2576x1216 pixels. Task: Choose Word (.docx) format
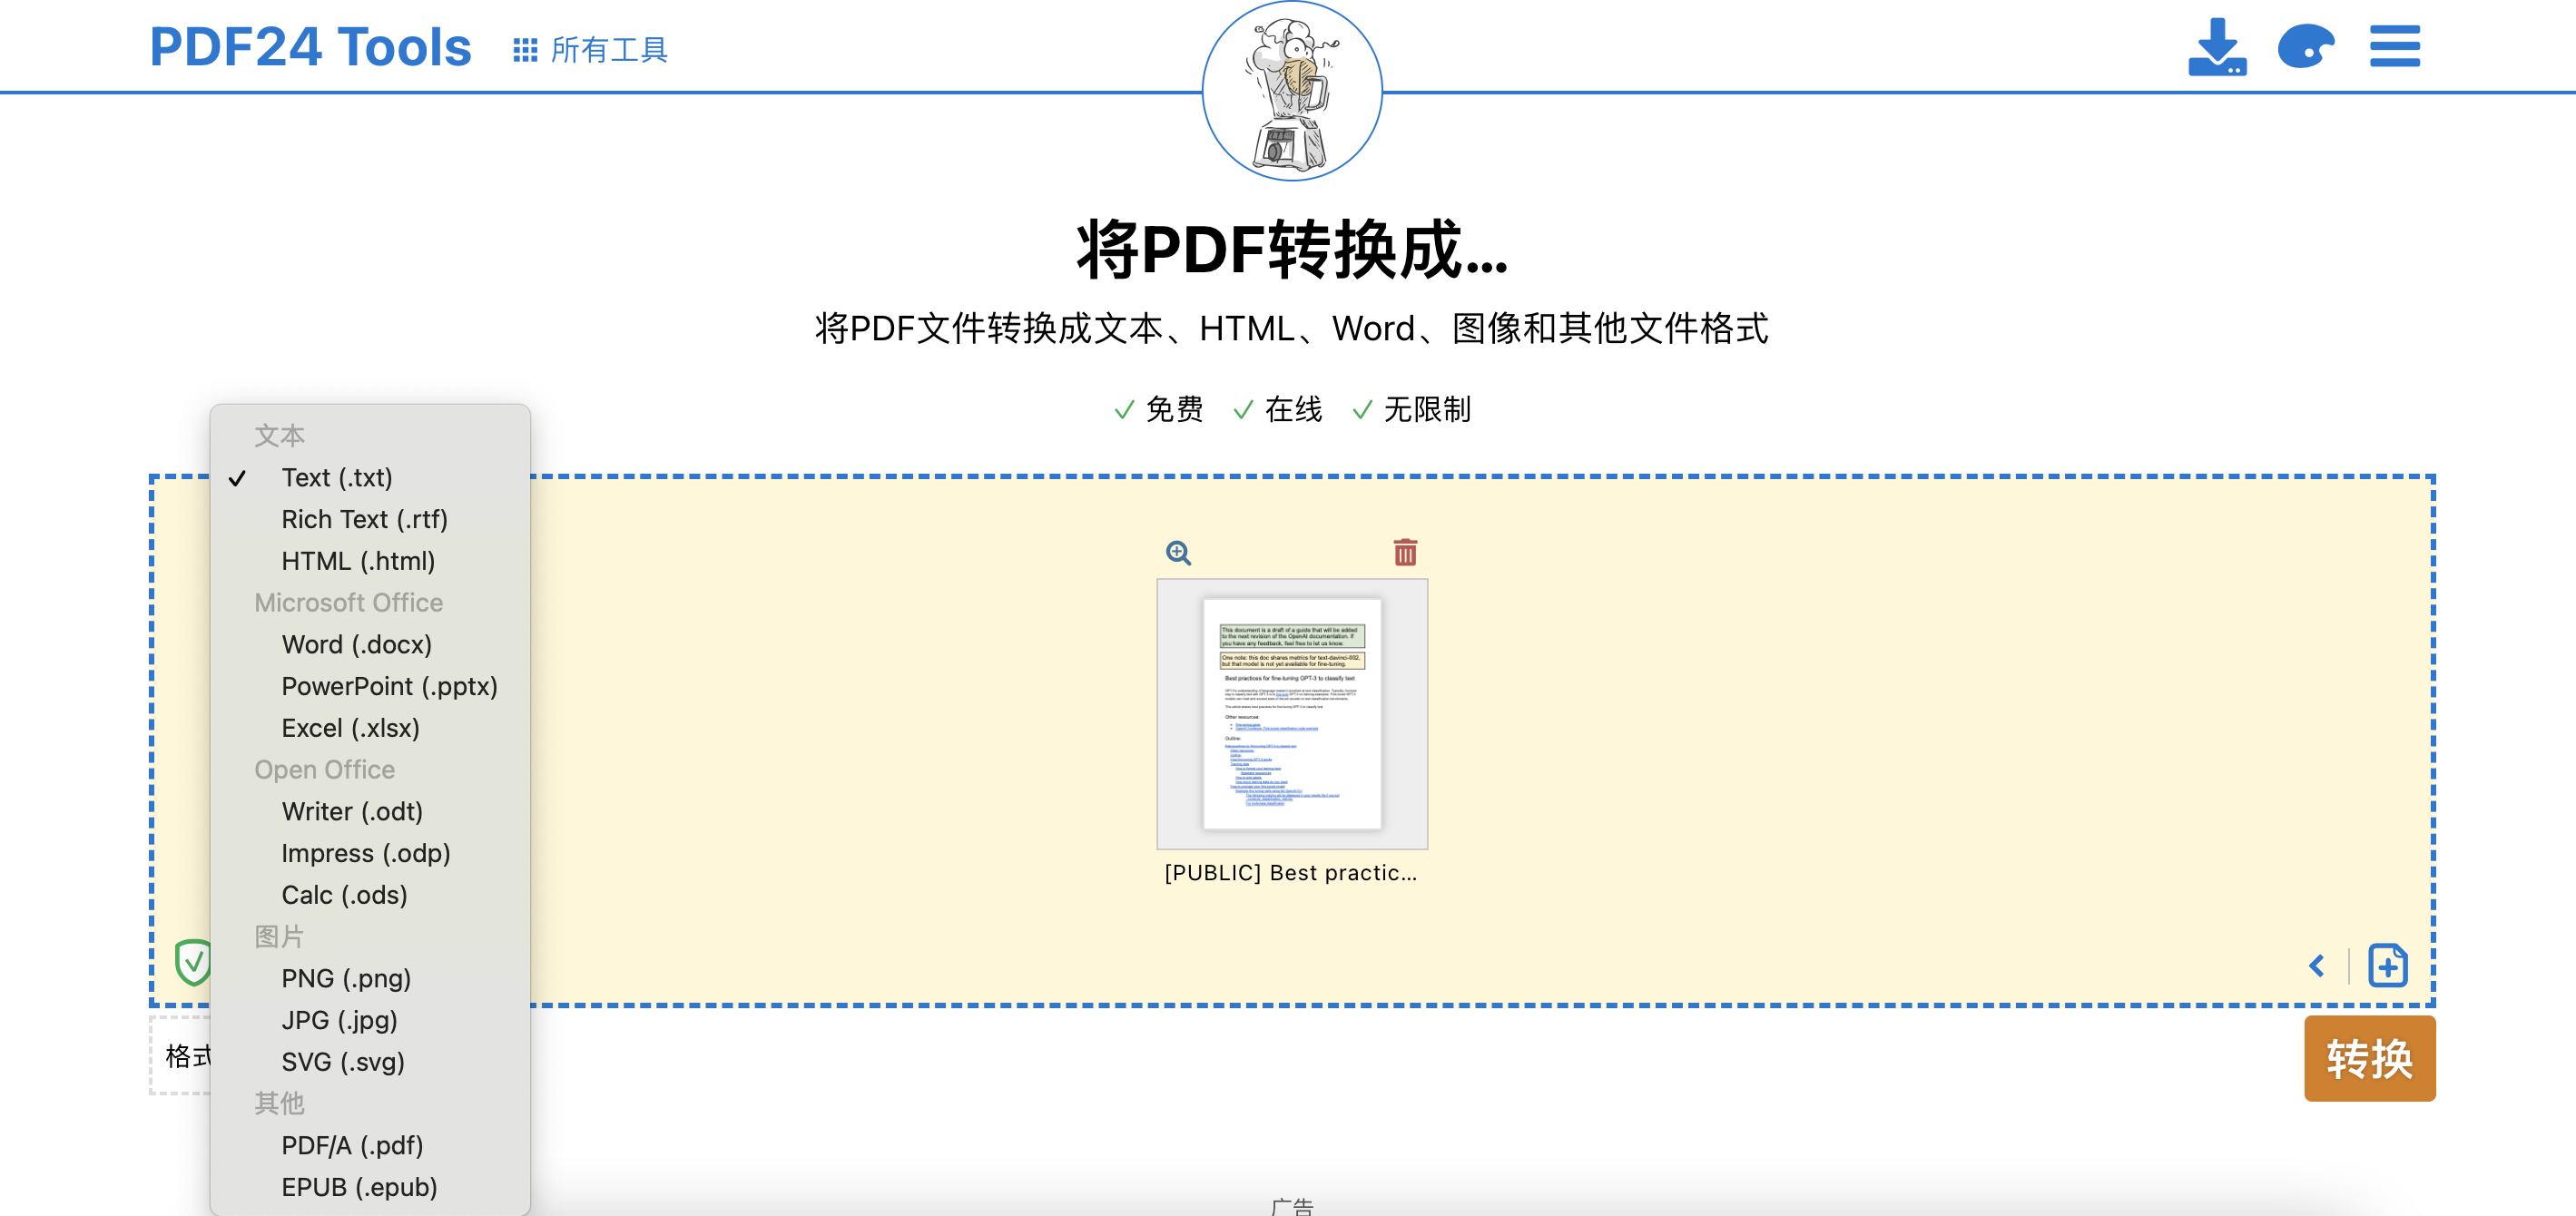tap(356, 645)
